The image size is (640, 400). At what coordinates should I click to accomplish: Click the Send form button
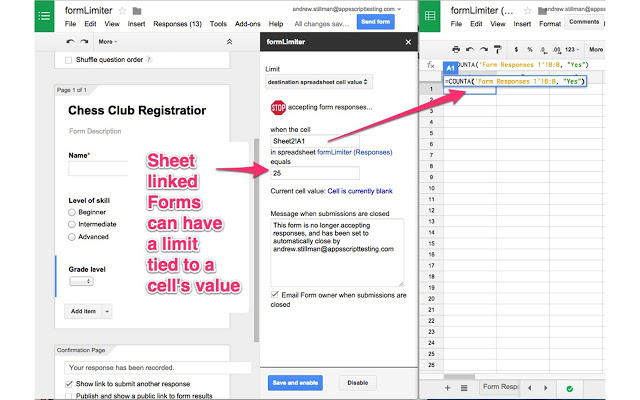pyautogui.click(x=376, y=22)
